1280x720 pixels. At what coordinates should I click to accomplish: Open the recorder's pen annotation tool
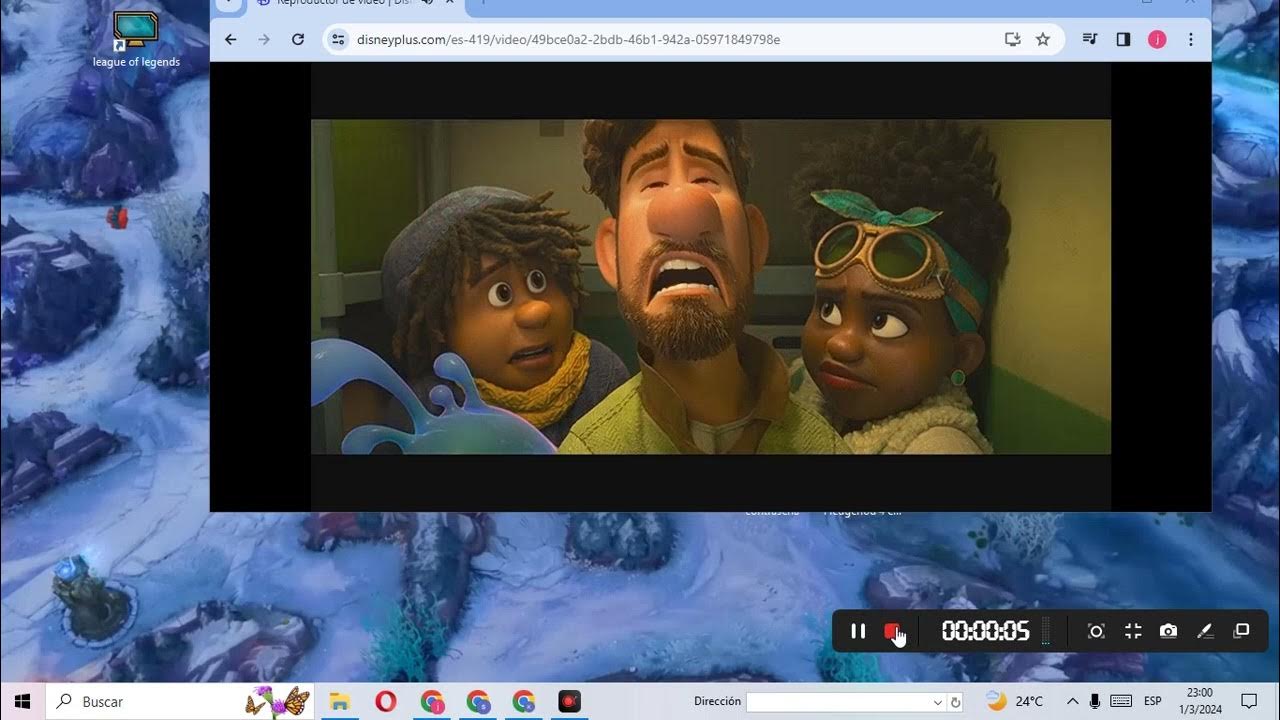pos(1205,631)
